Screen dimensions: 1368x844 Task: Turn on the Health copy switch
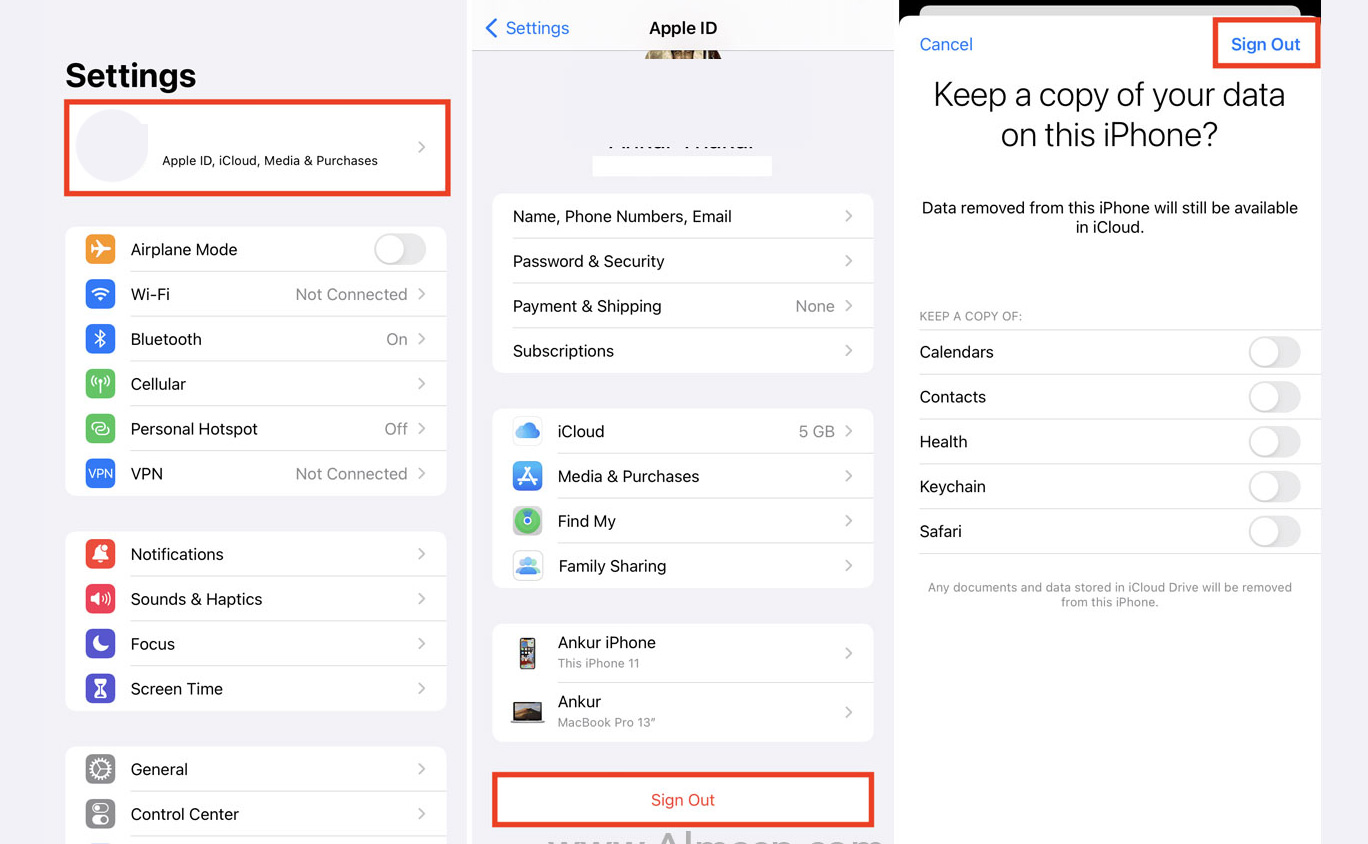pos(1274,442)
